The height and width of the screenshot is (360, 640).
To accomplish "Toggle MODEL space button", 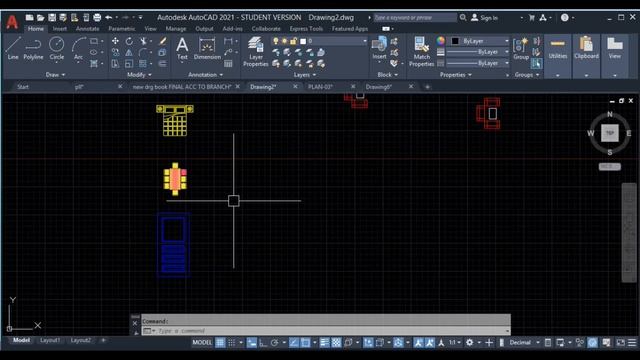I will [x=202, y=342].
